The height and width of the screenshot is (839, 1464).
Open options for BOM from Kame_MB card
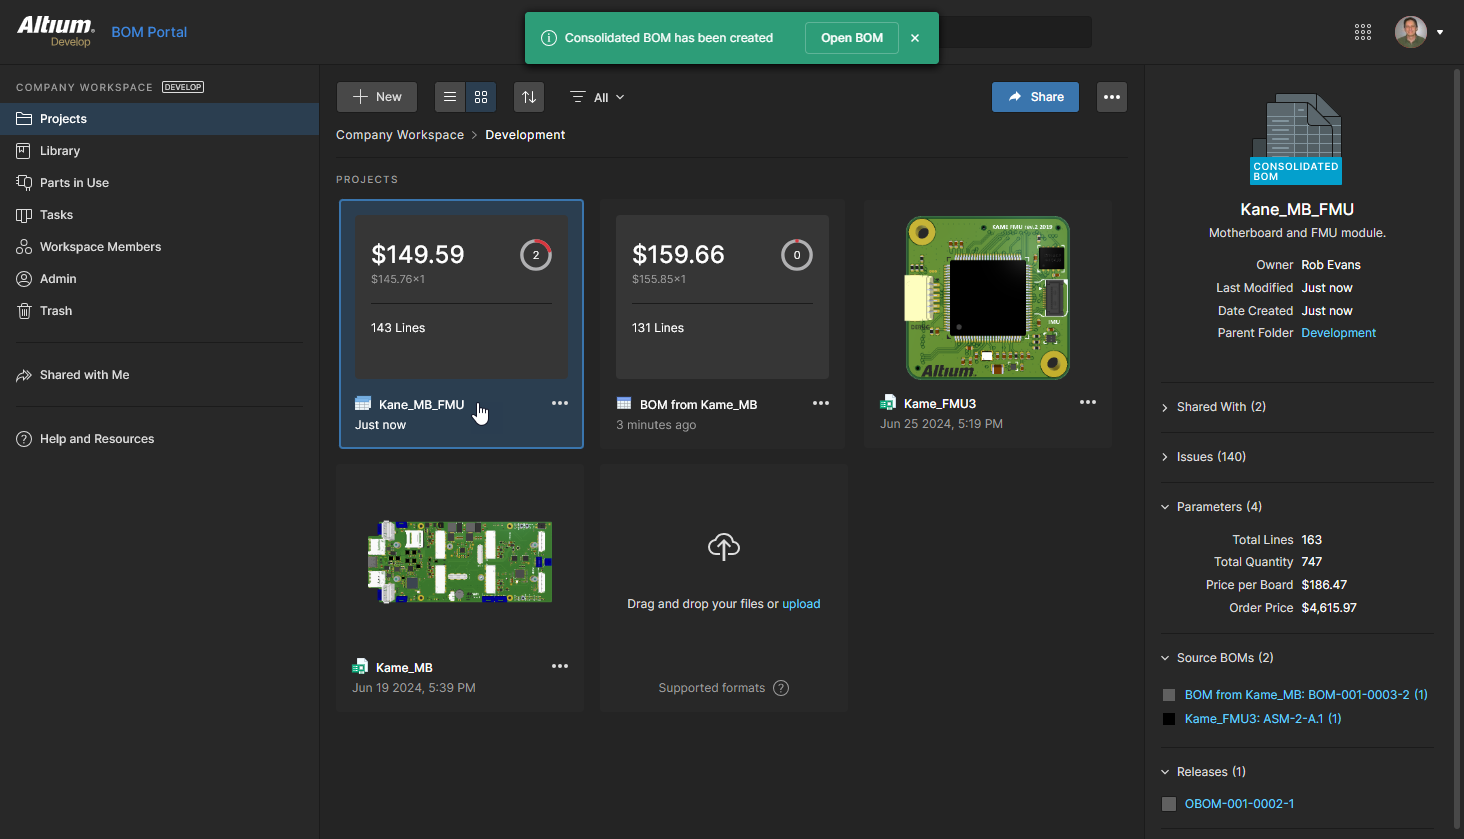tap(821, 403)
